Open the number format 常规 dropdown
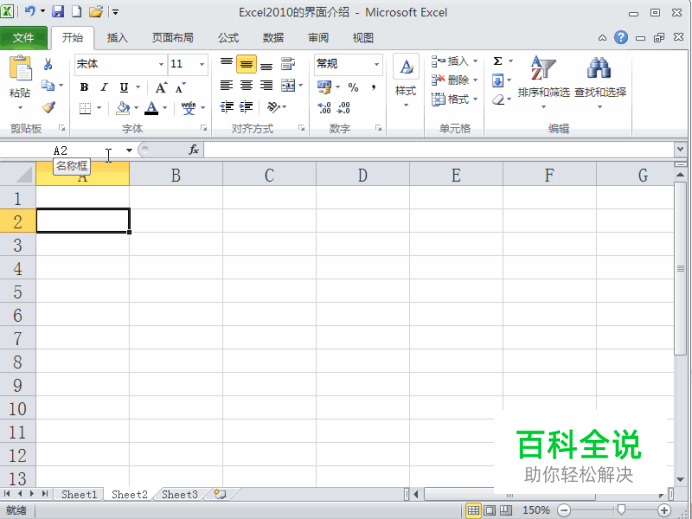Image resolution: width=692 pixels, height=519 pixels. pos(376,64)
